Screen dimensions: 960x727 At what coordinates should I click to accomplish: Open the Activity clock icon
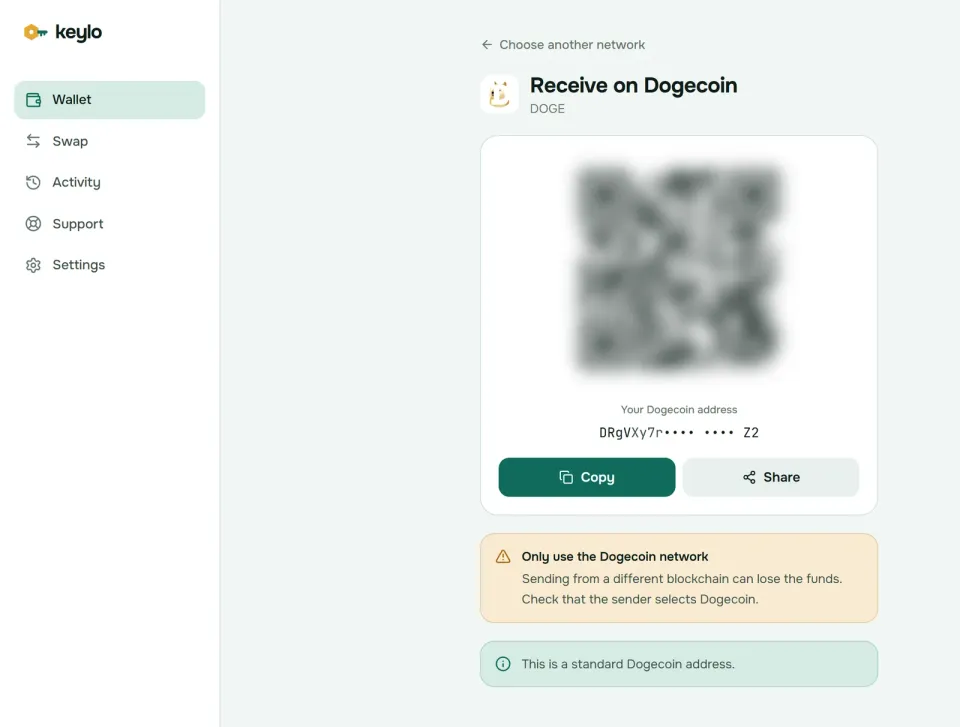pyautogui.click(x=34, y=183)
